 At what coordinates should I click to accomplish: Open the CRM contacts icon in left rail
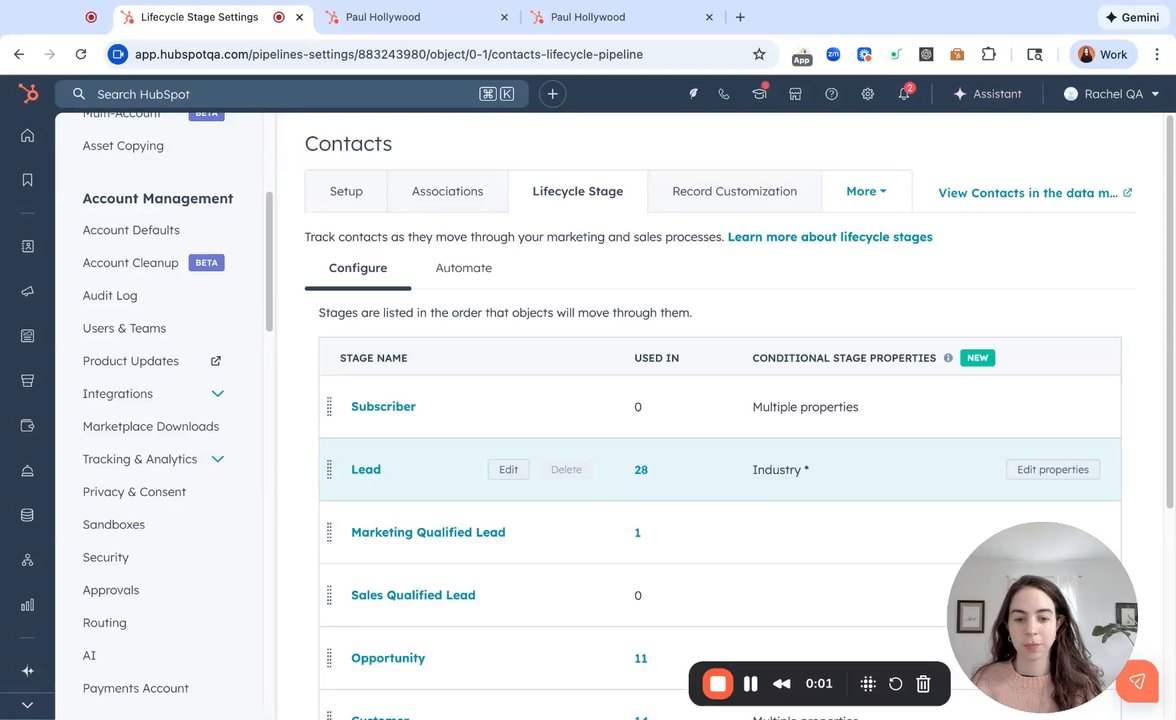[x=27, y=246]
